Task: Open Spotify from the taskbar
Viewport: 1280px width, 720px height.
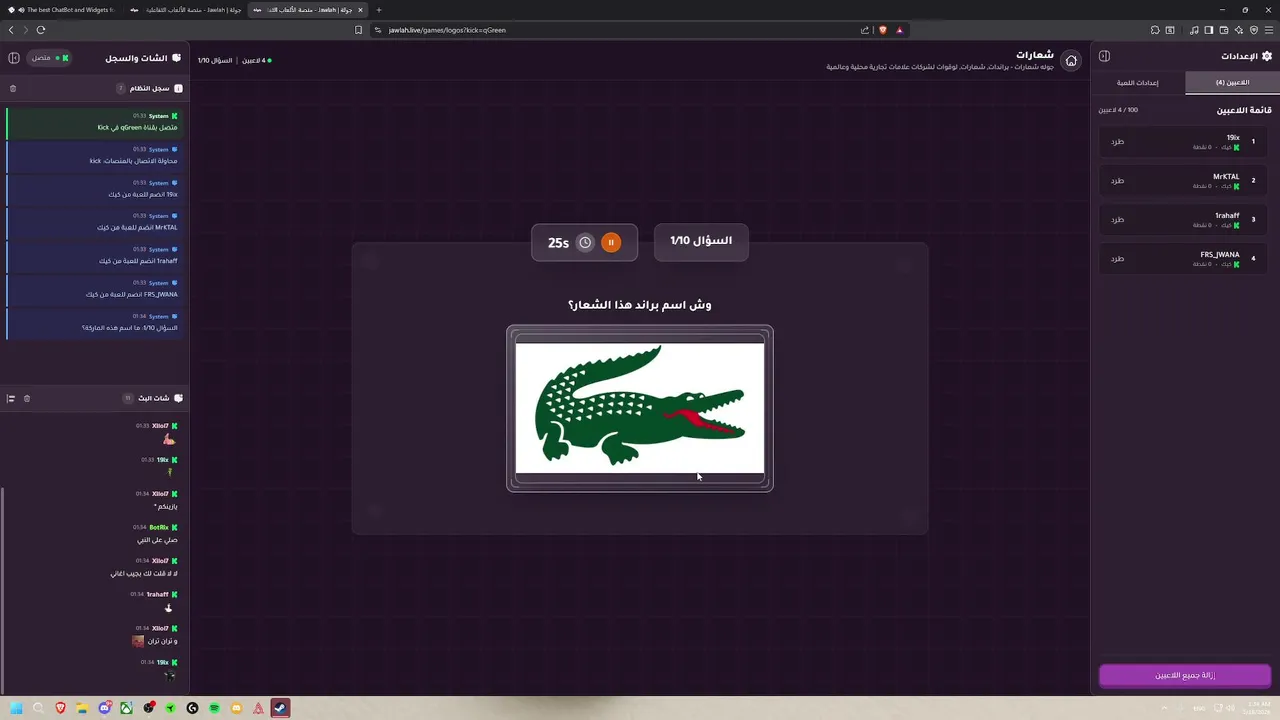Action: [x=214, y=708]
